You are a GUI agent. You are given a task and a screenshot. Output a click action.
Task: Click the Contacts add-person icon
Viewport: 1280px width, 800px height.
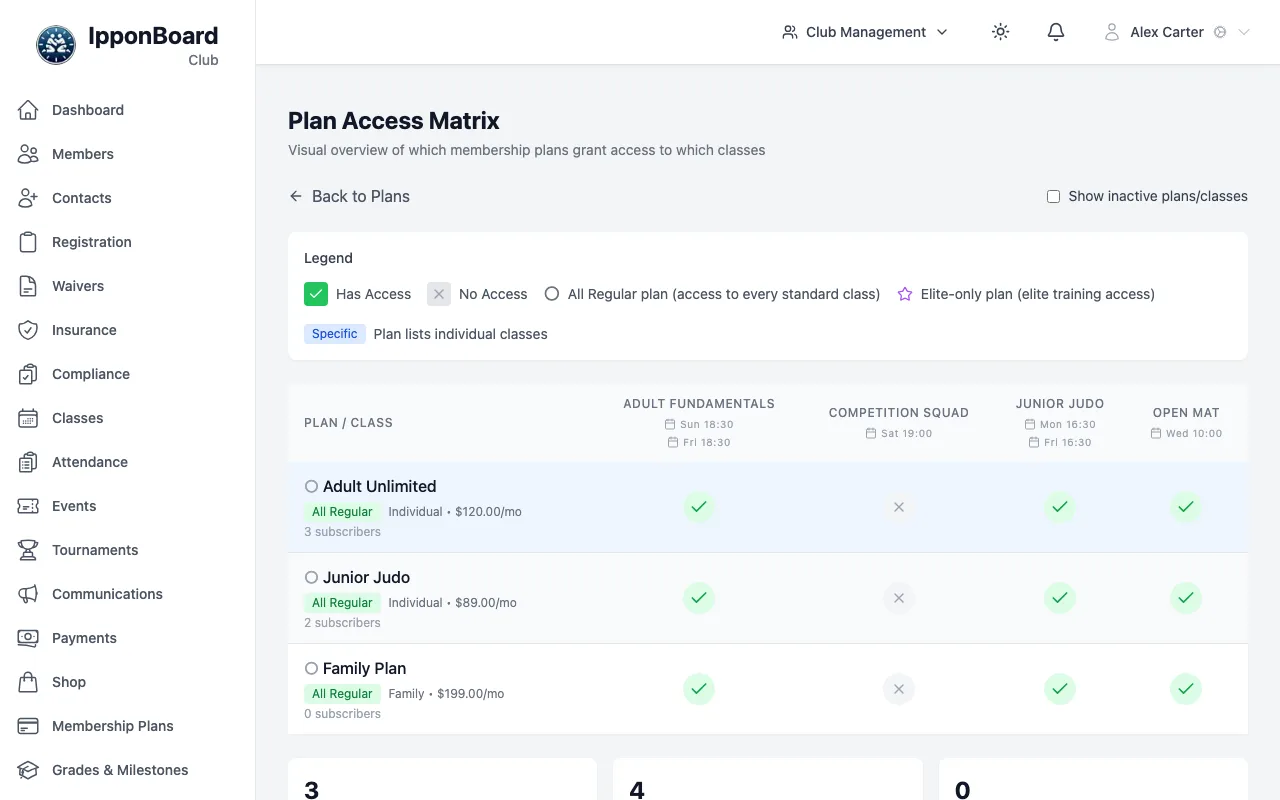(x=28, y=198)
